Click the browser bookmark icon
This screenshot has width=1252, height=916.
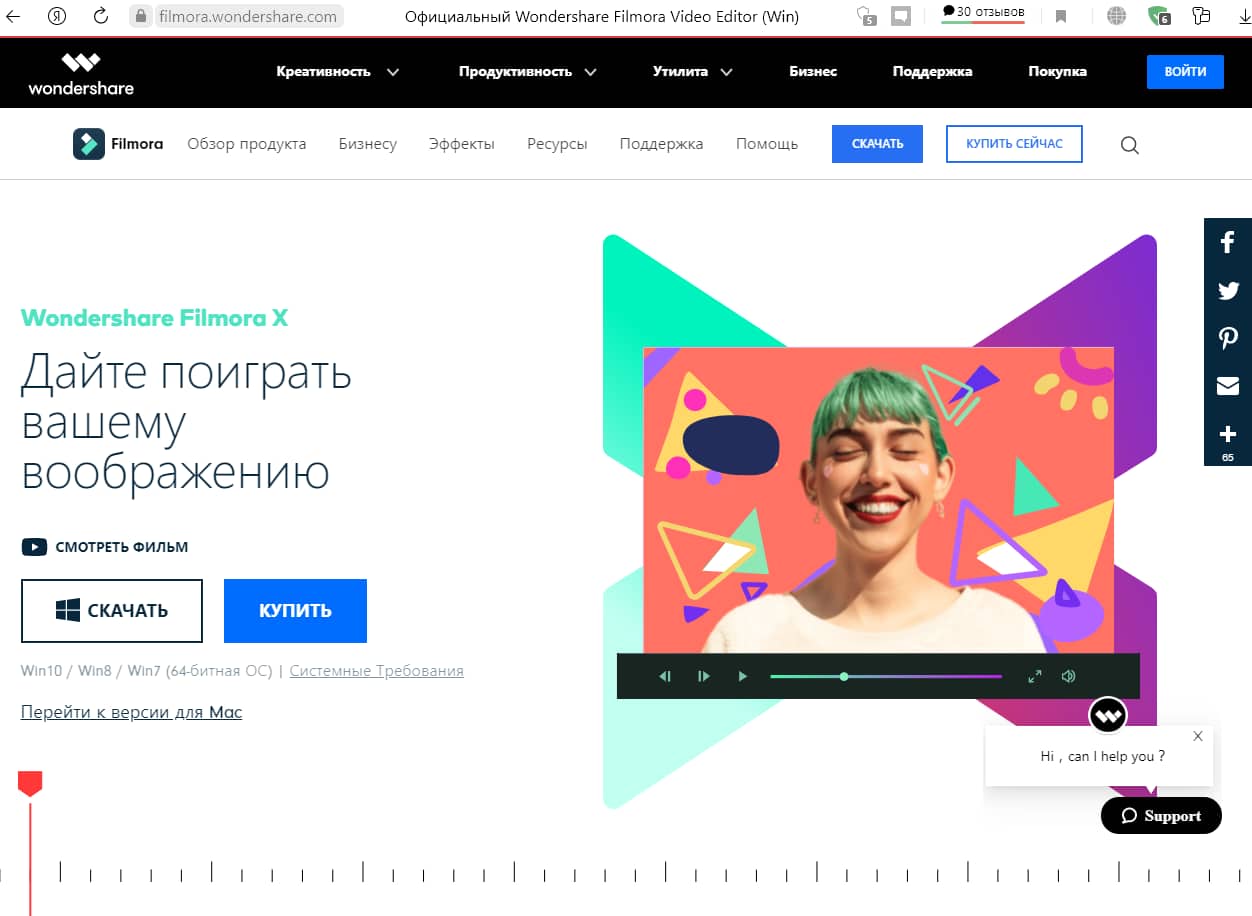point(1061,16)
